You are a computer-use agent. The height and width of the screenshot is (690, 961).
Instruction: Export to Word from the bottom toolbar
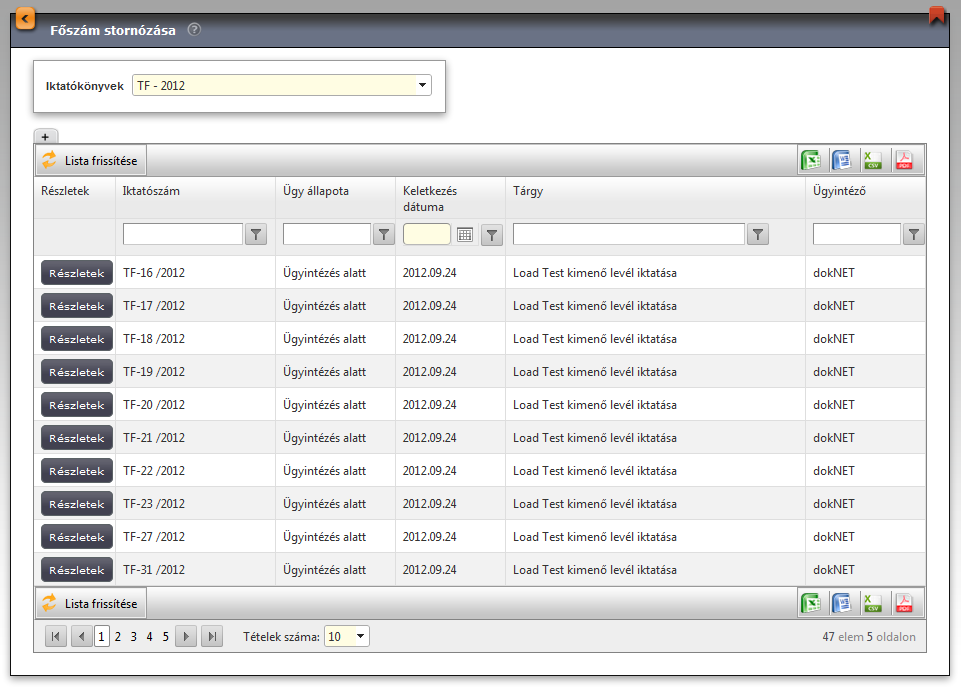click(841, 604)
